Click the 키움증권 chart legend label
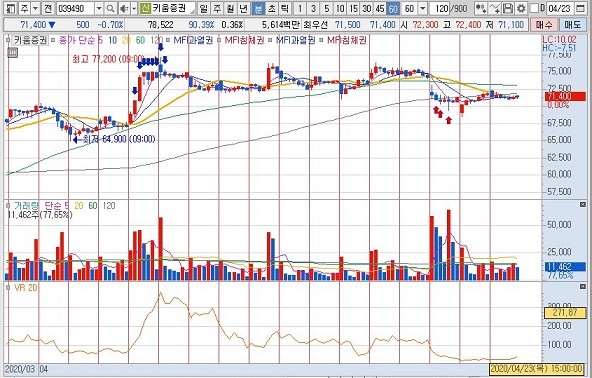 click(x=30, y=40)
